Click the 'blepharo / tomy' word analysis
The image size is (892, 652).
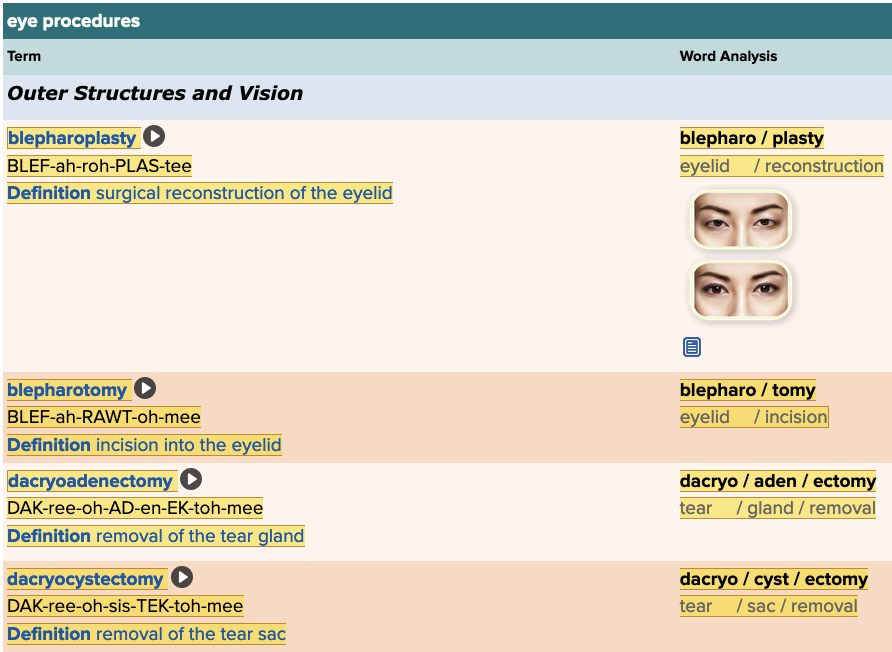click(747, 390)
